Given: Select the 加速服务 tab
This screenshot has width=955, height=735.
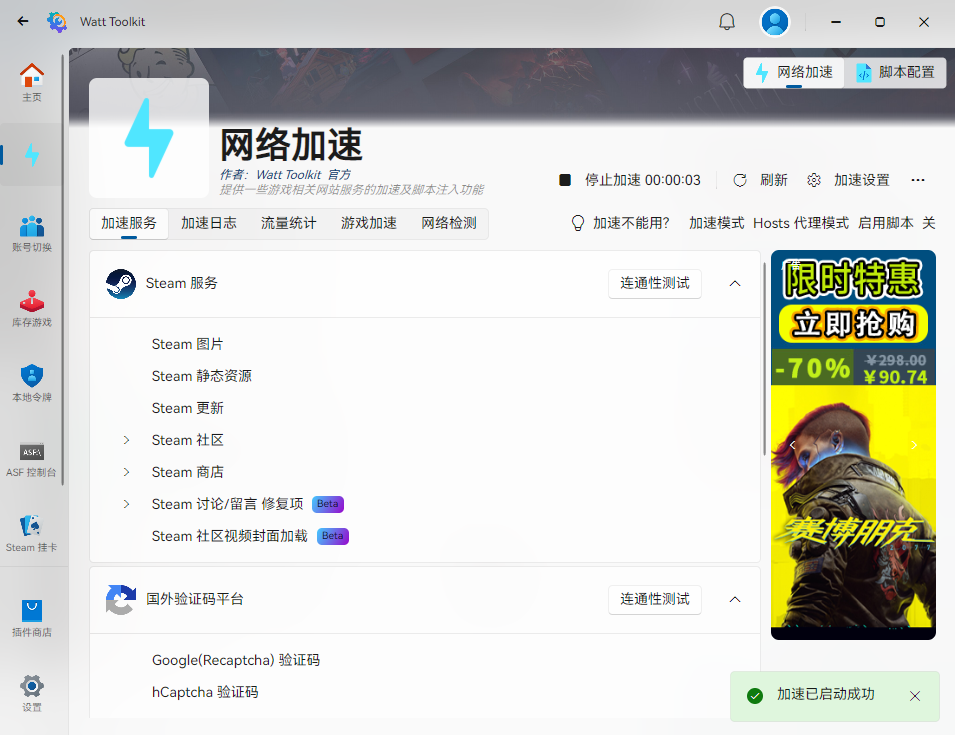Looking at the screenshot, I should click(129, 223).
